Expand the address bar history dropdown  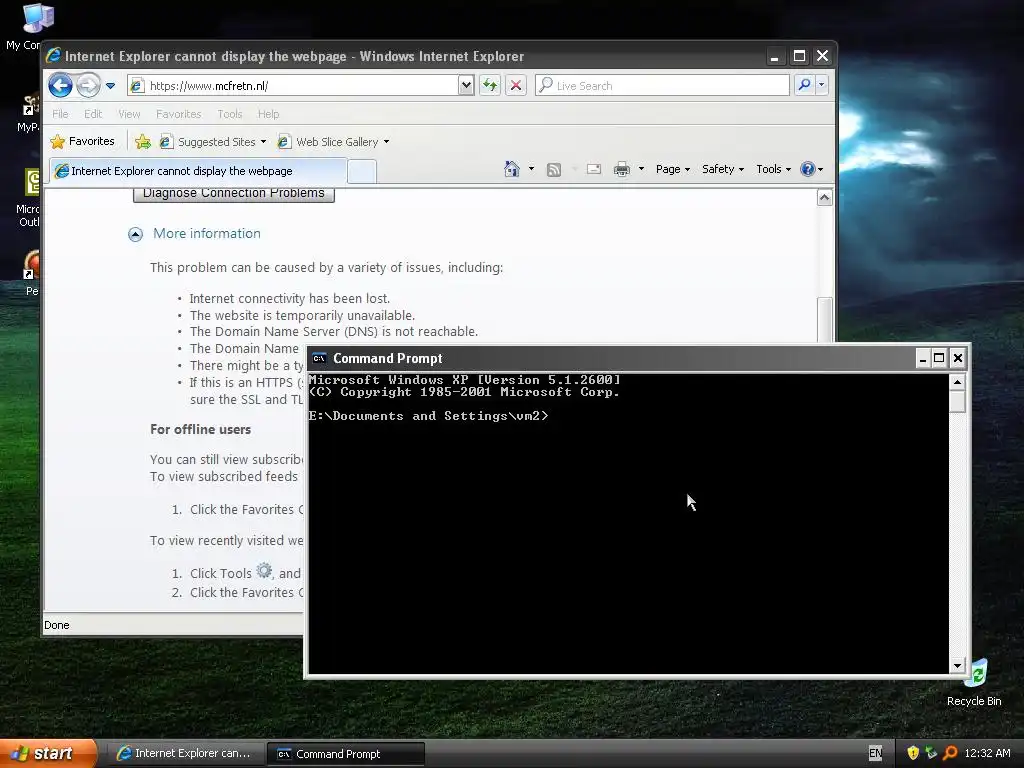pyautogui.click(x=466, y=86)
